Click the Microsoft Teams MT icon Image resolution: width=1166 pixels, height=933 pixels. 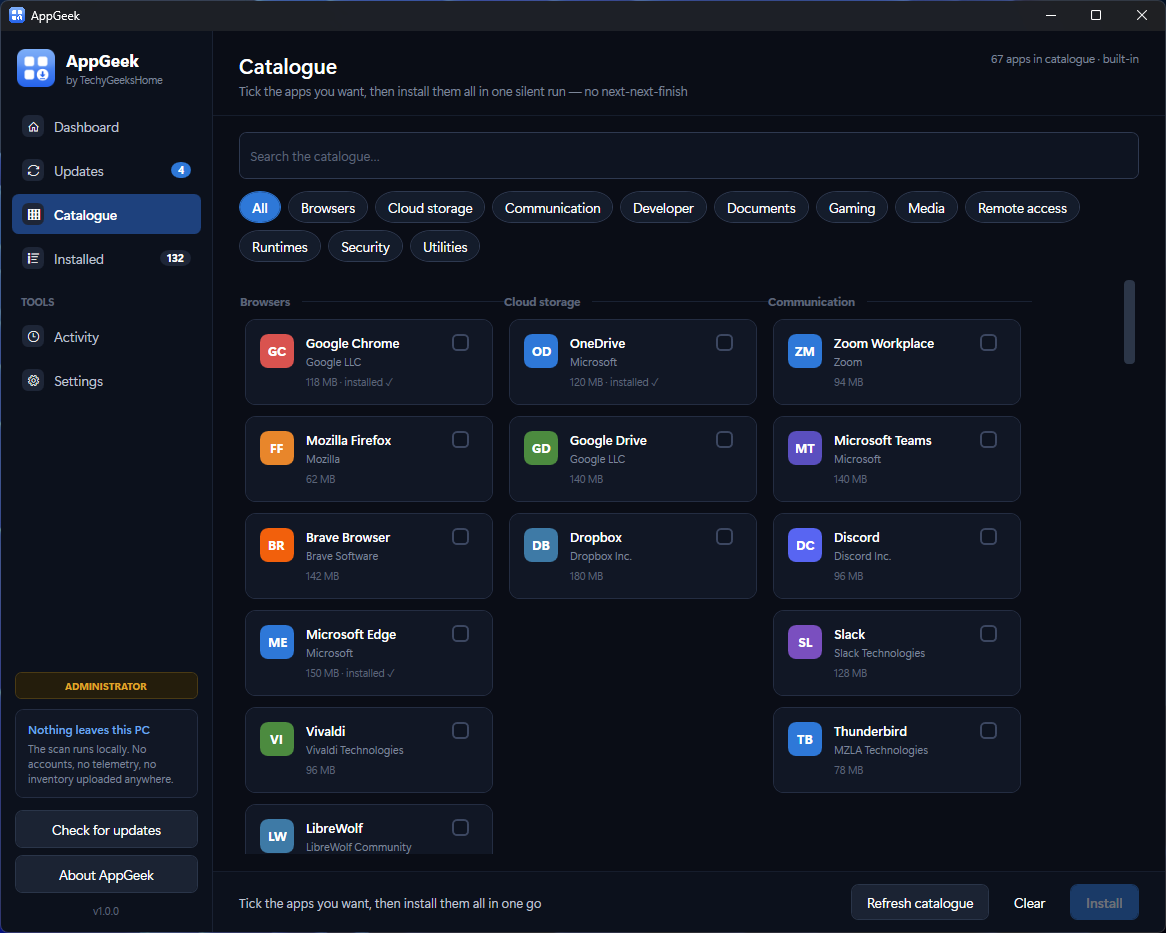tap(805, 448)
